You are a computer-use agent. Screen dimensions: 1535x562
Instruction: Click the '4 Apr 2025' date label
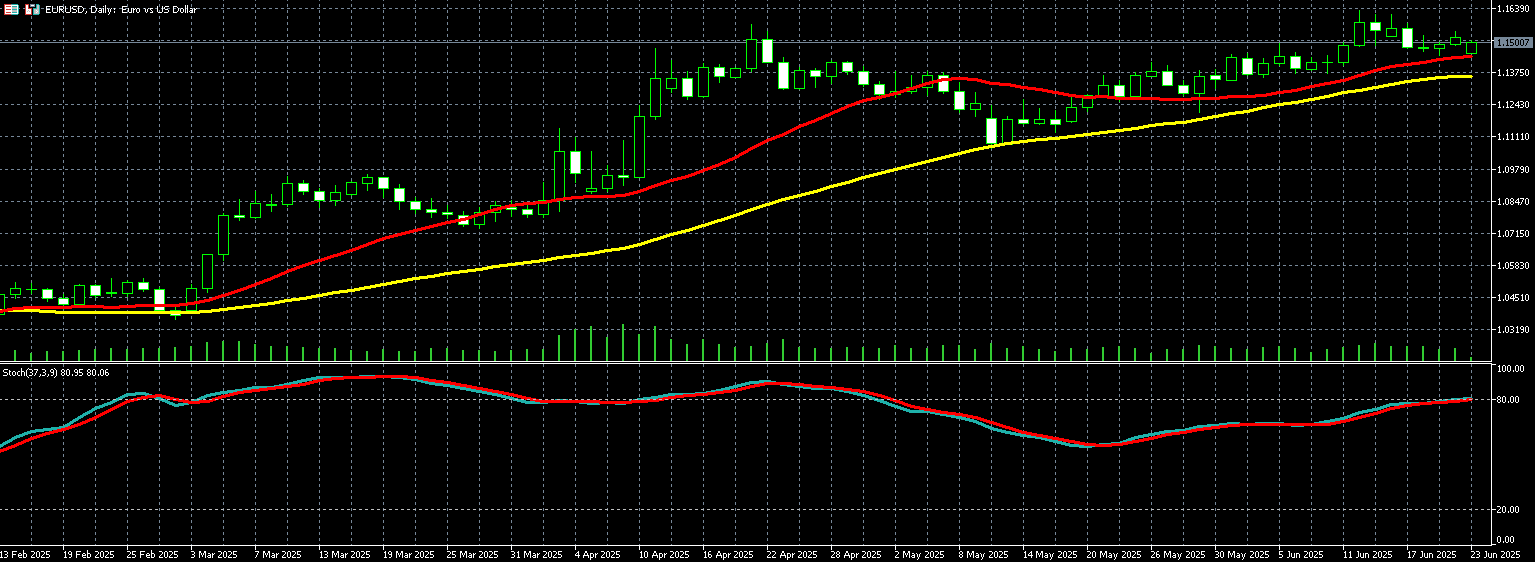[599, 554]
